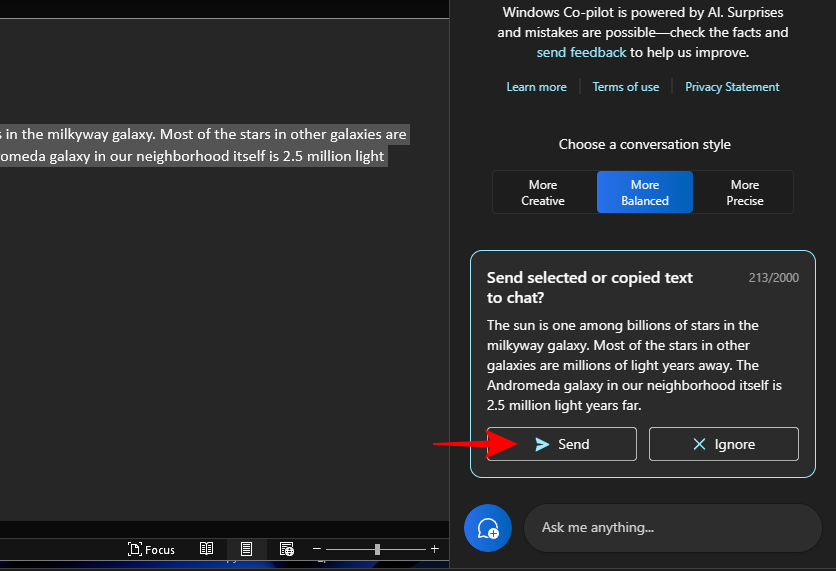Screen dimensions: 836x571
Task: Enable Word Focus mode
Action: [151, 549]
